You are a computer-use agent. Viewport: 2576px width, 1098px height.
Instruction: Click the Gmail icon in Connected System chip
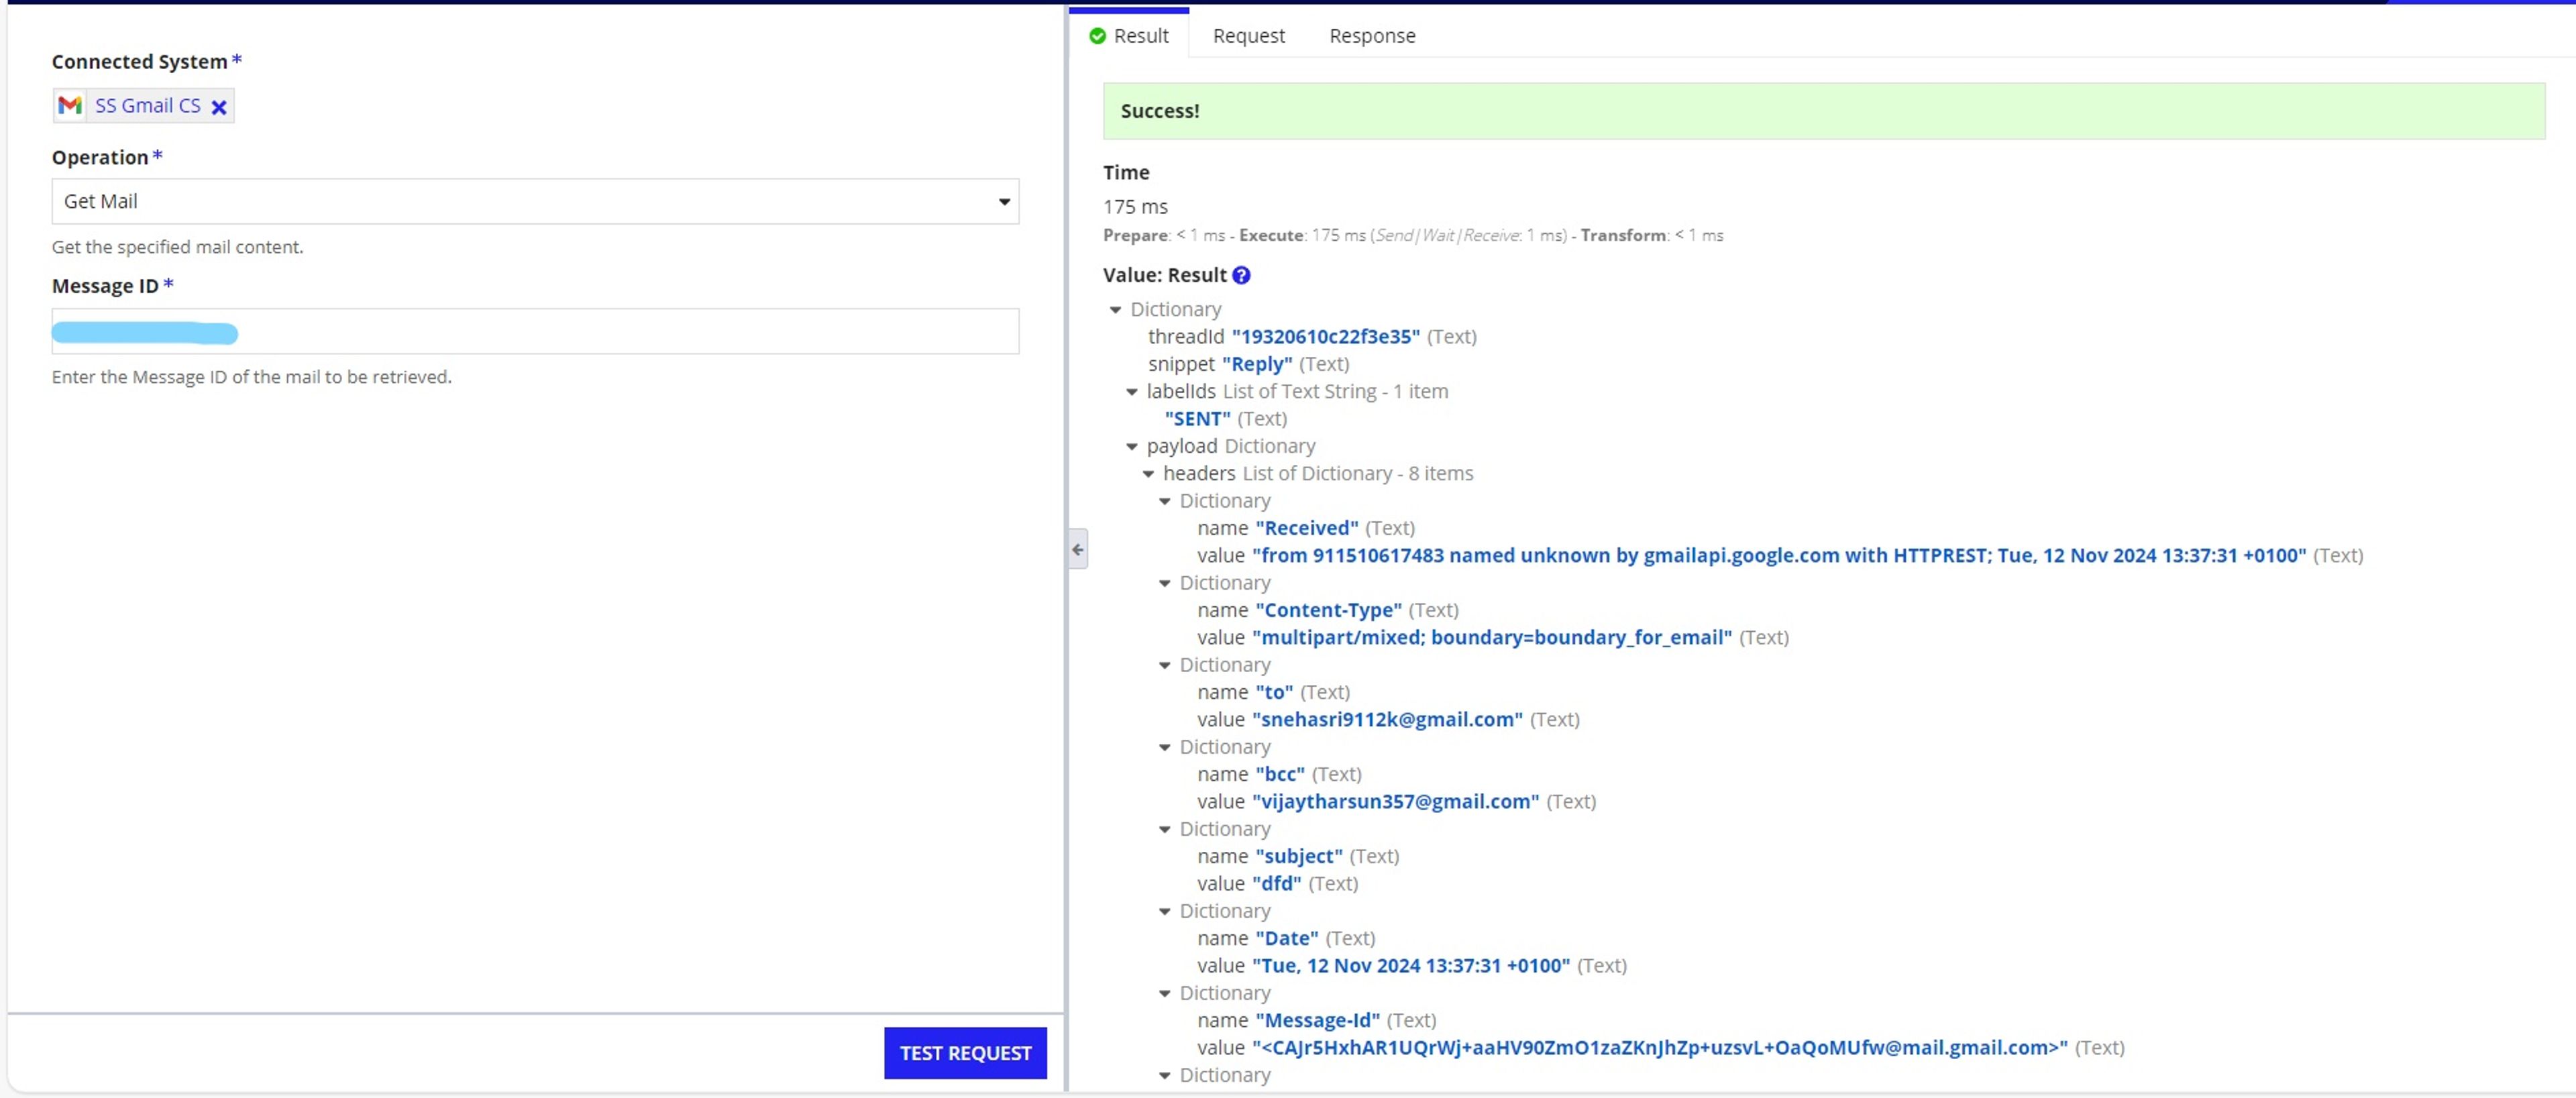coord(70,105)
